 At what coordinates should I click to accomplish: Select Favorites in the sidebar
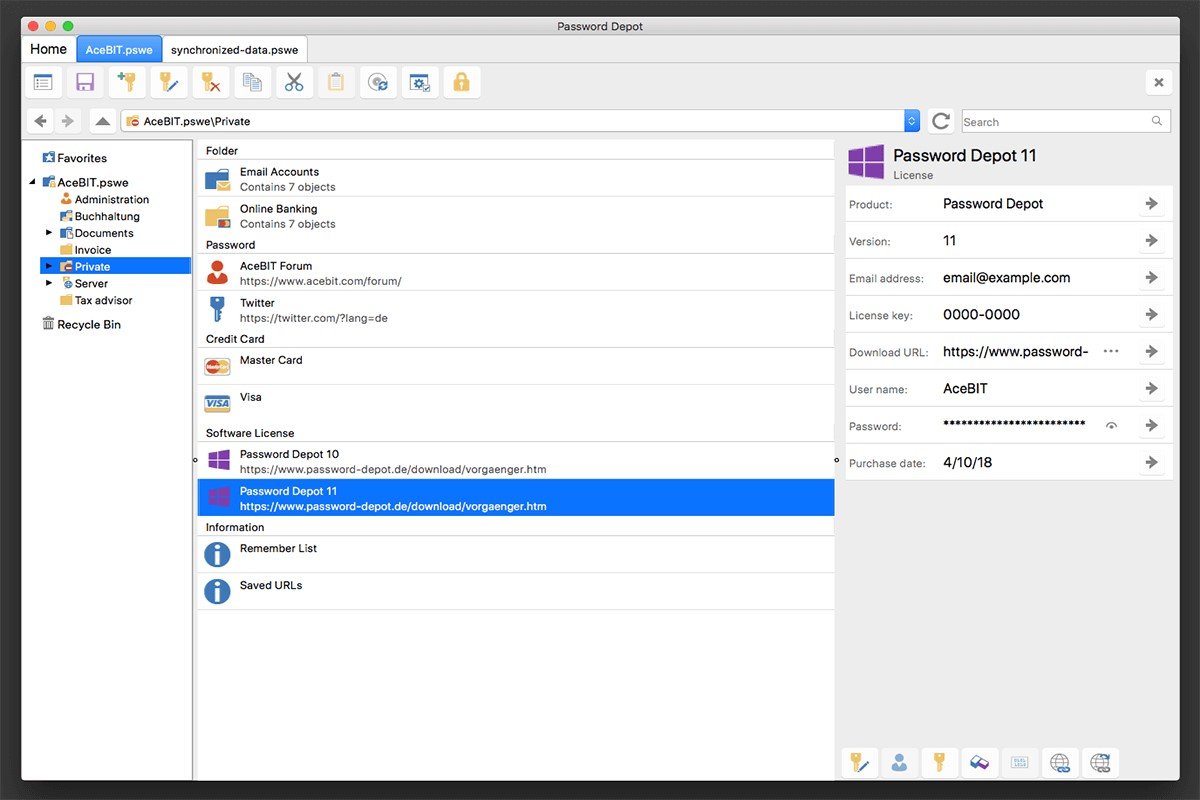click(x=74, y=158)
